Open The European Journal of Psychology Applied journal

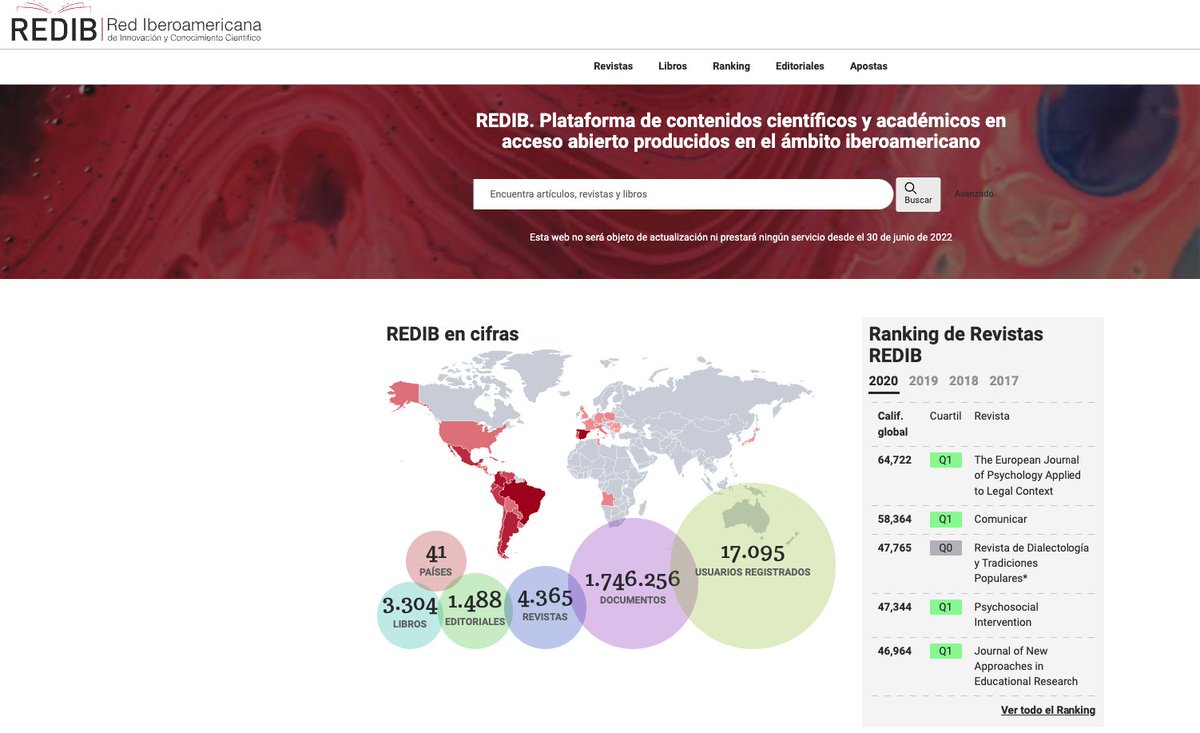(x=1027, y=475)
